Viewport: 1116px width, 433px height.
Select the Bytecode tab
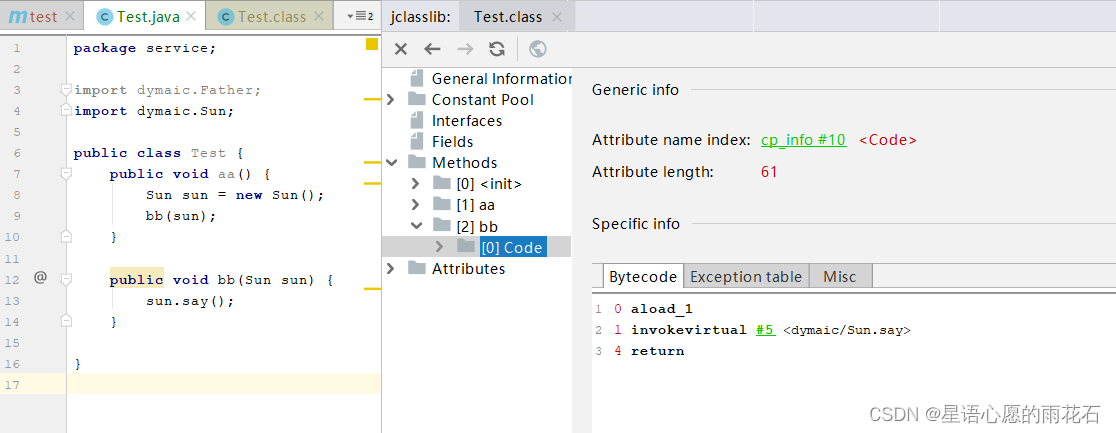tap(643, 276)
